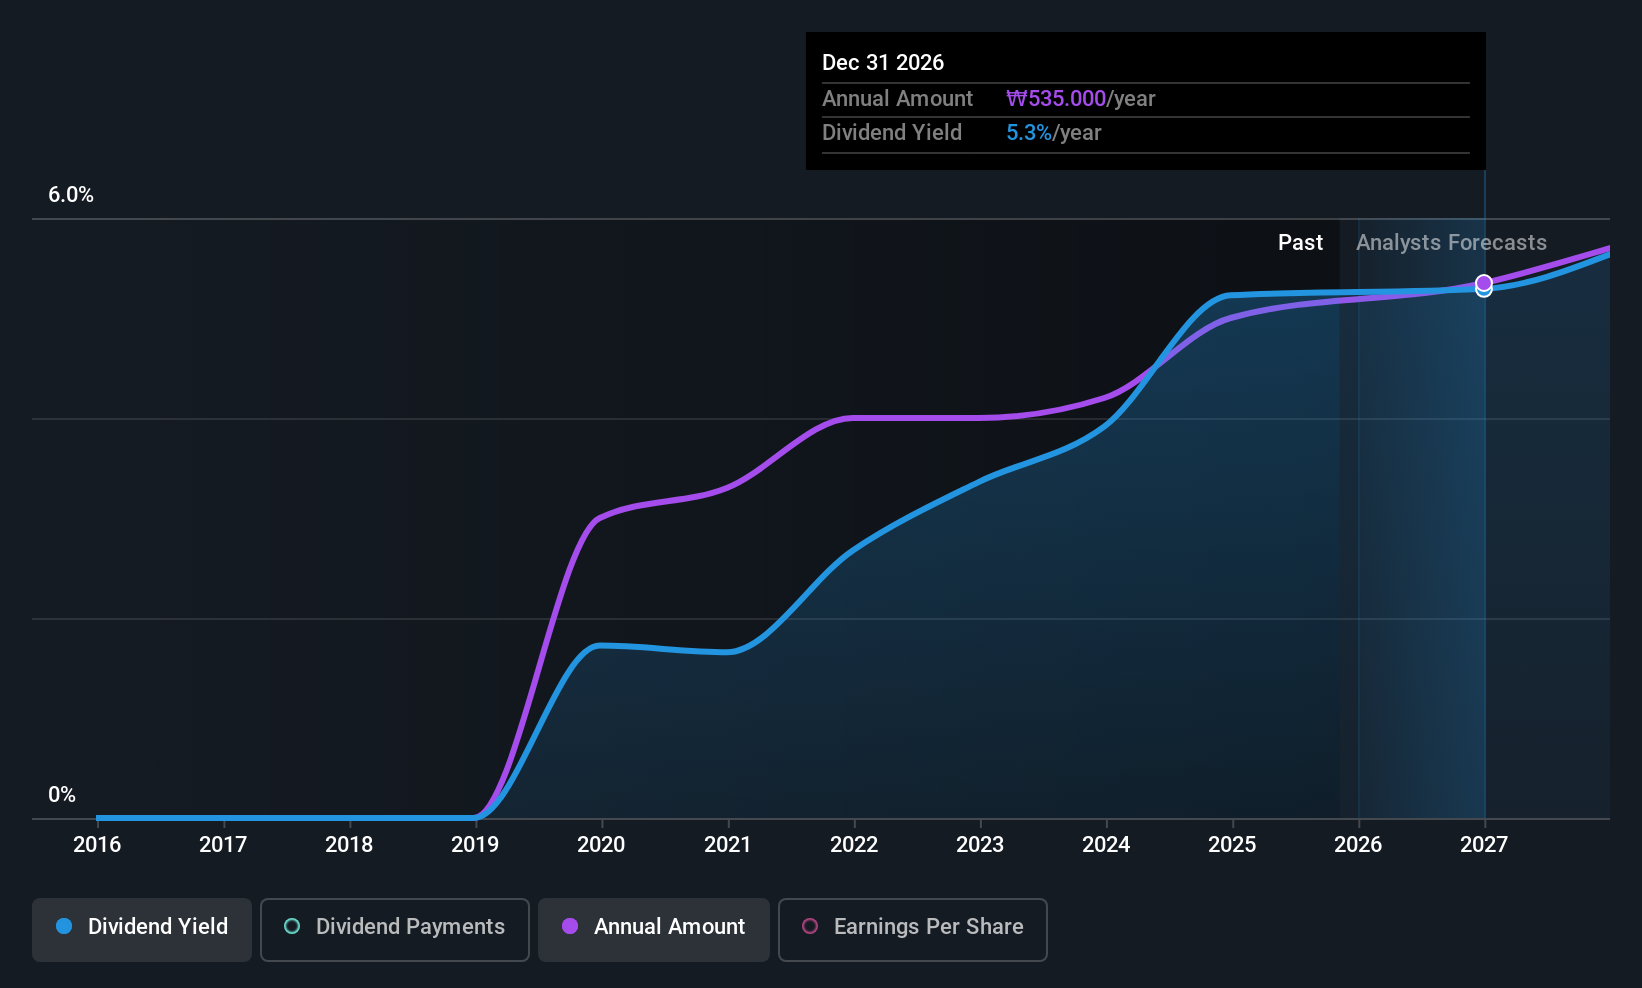Select the 2020 x-axis label
Image resolution: width=1642 pixels, height=988 pixels.
(x=601, y=845)
